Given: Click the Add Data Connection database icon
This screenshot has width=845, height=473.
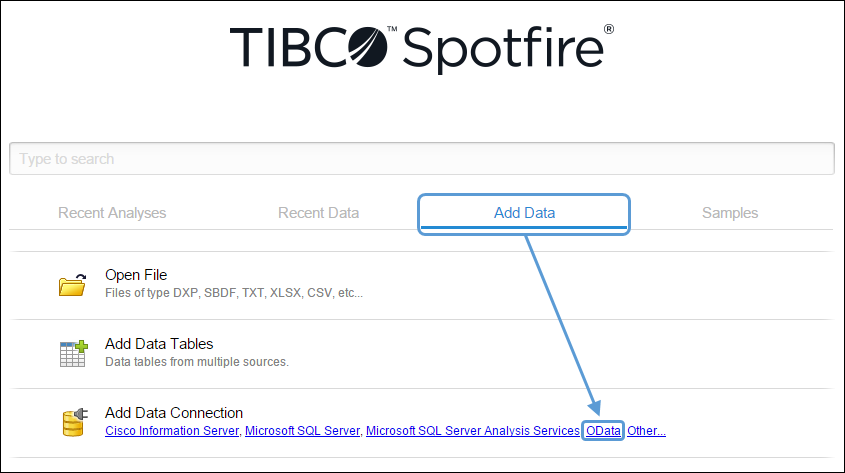Looking at the screenshot, I should click(74, 422).
